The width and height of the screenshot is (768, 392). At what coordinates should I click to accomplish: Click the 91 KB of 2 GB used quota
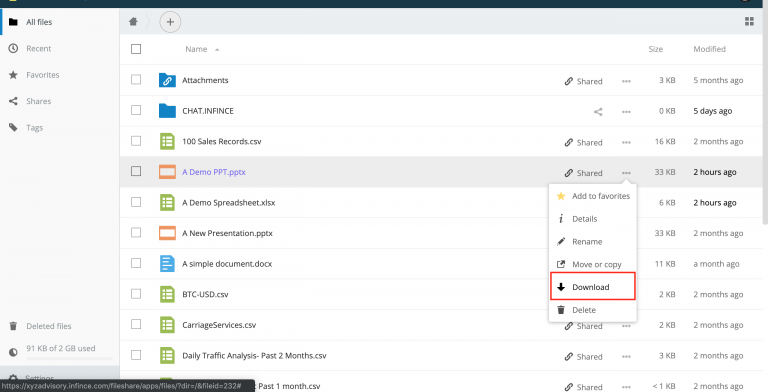(60, 349)
